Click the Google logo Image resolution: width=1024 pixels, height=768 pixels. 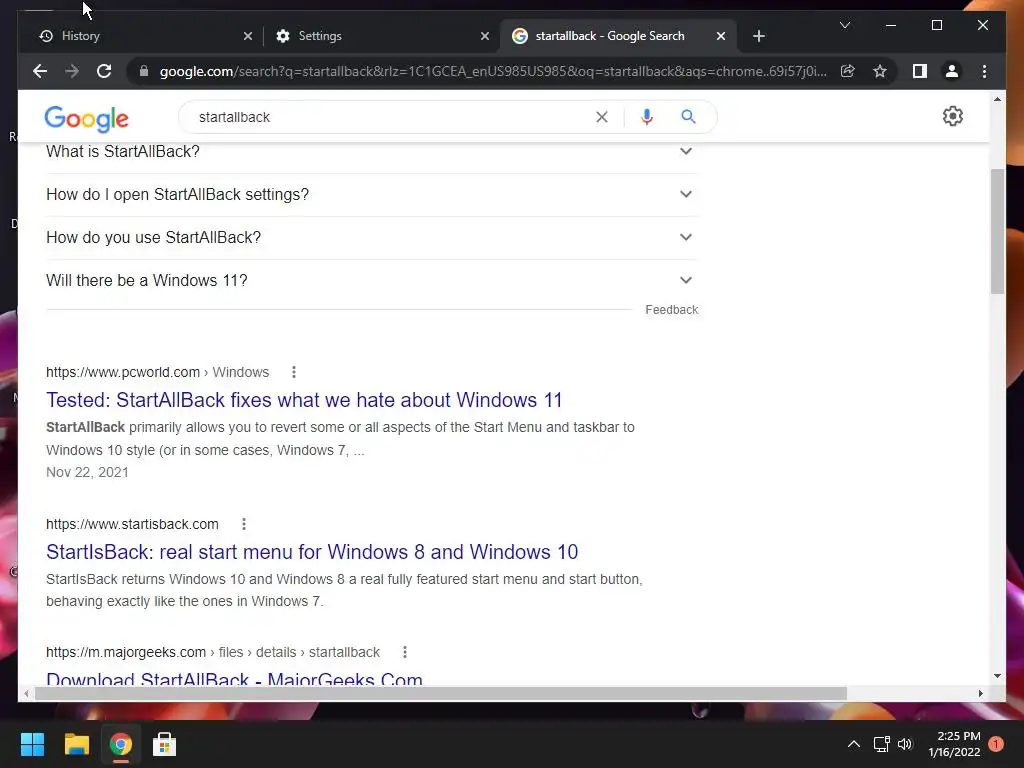click(86, 118)
